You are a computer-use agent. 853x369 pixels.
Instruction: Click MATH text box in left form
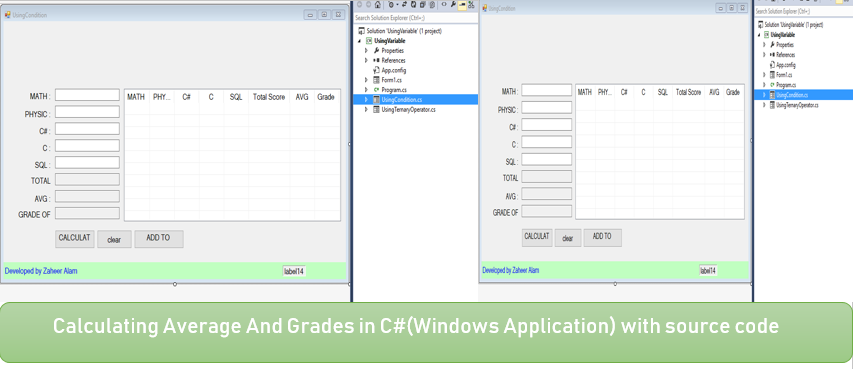click(x=87, y=95)
